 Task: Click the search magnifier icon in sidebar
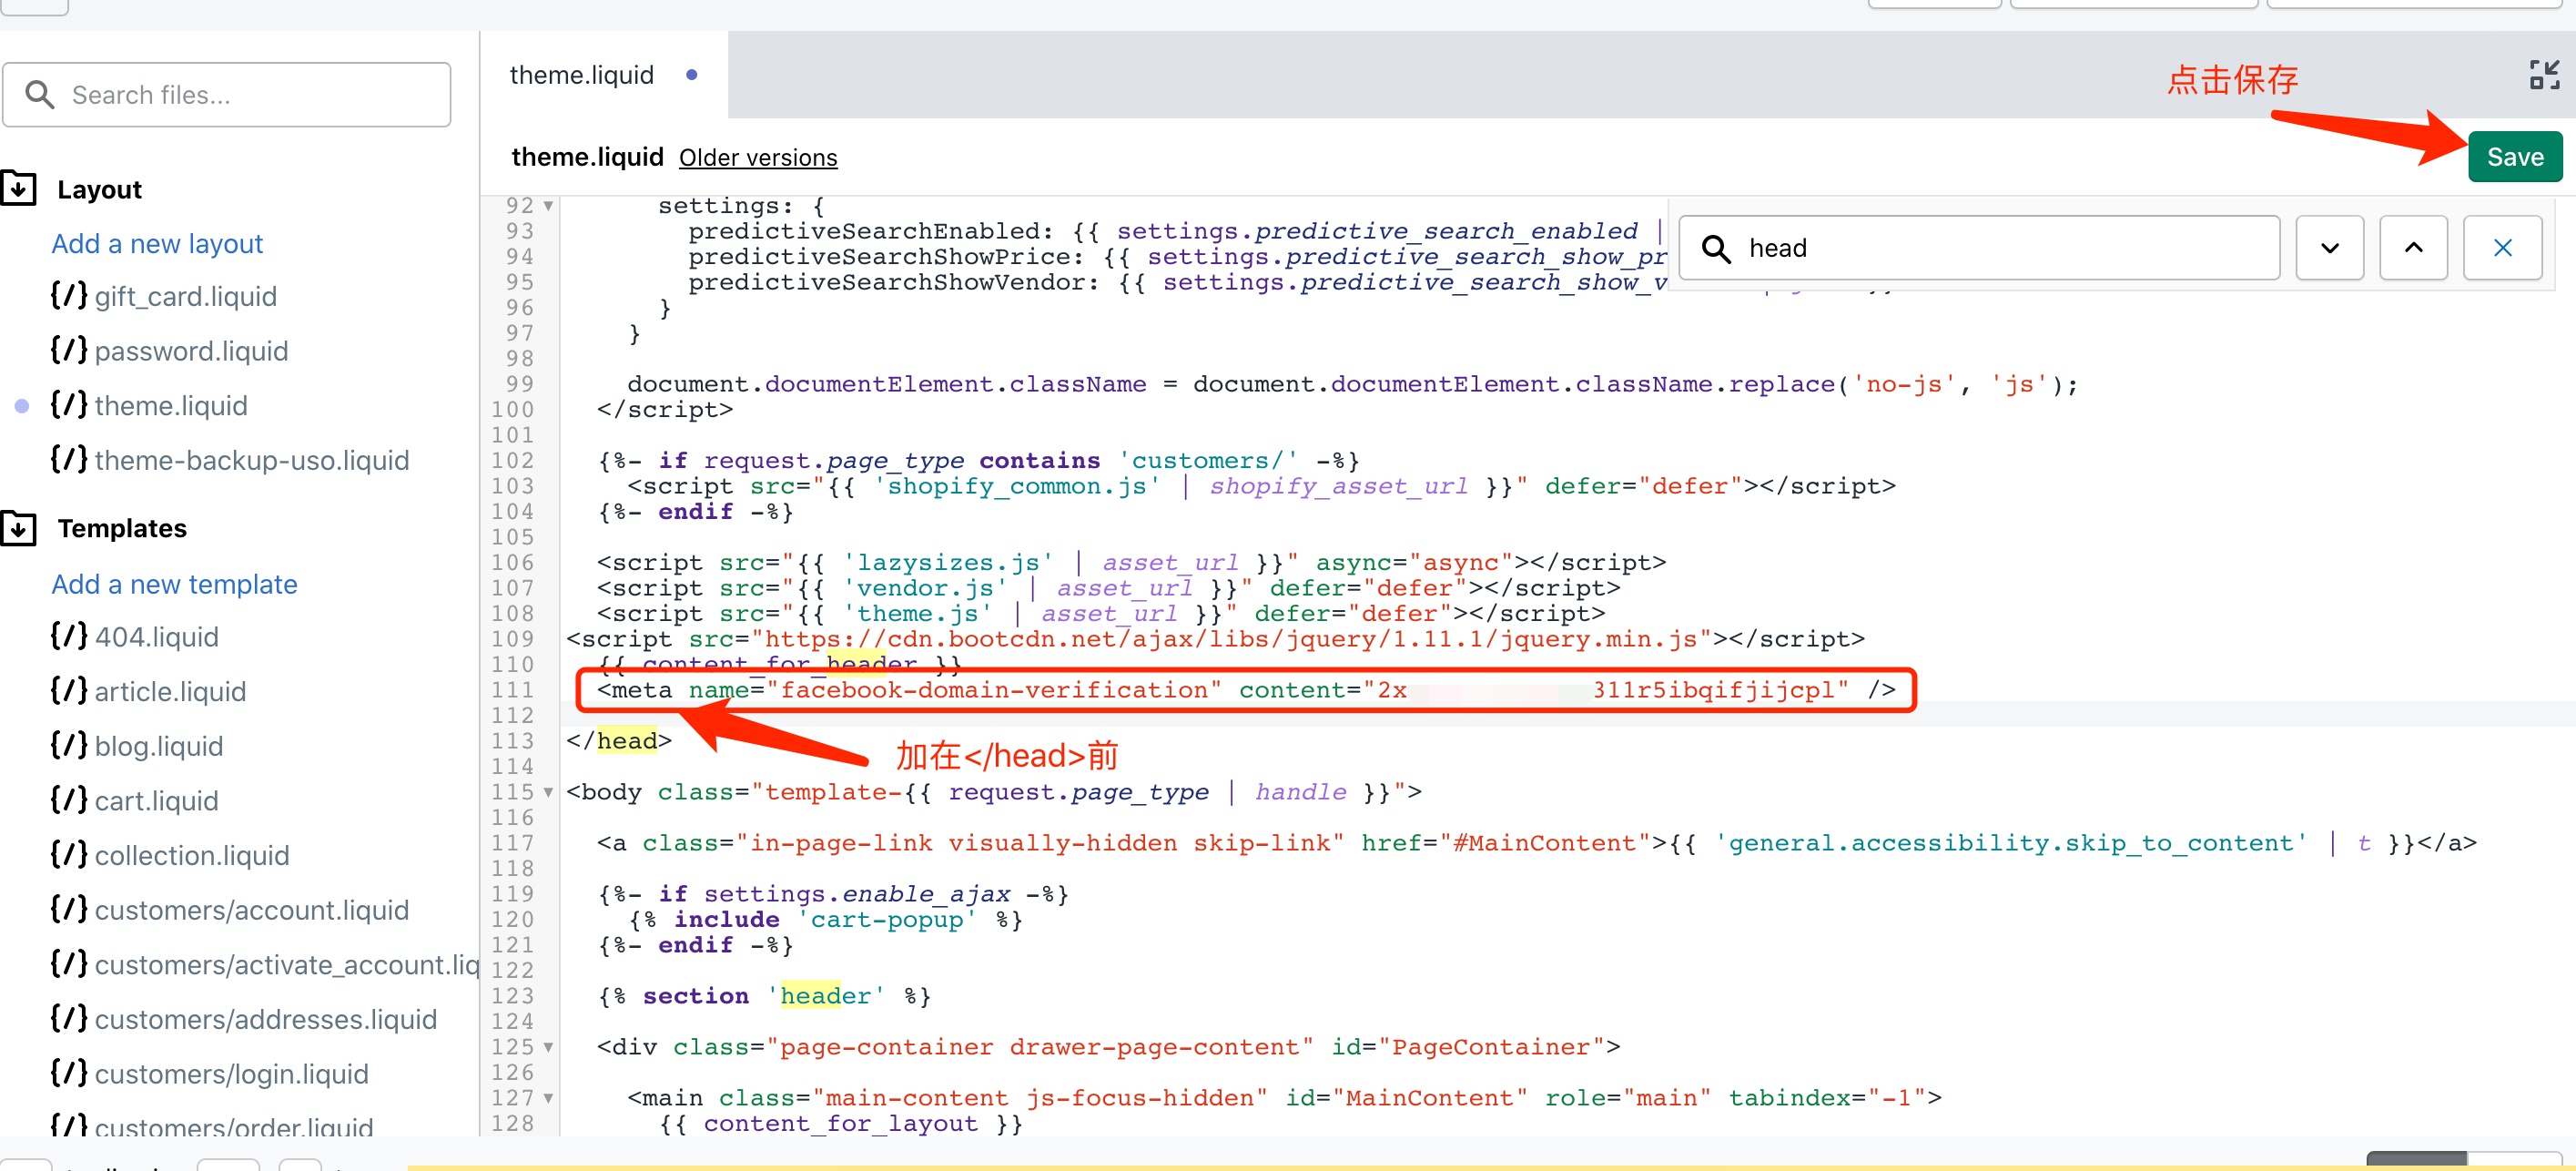pyautogui.click(x=40, y=95)
